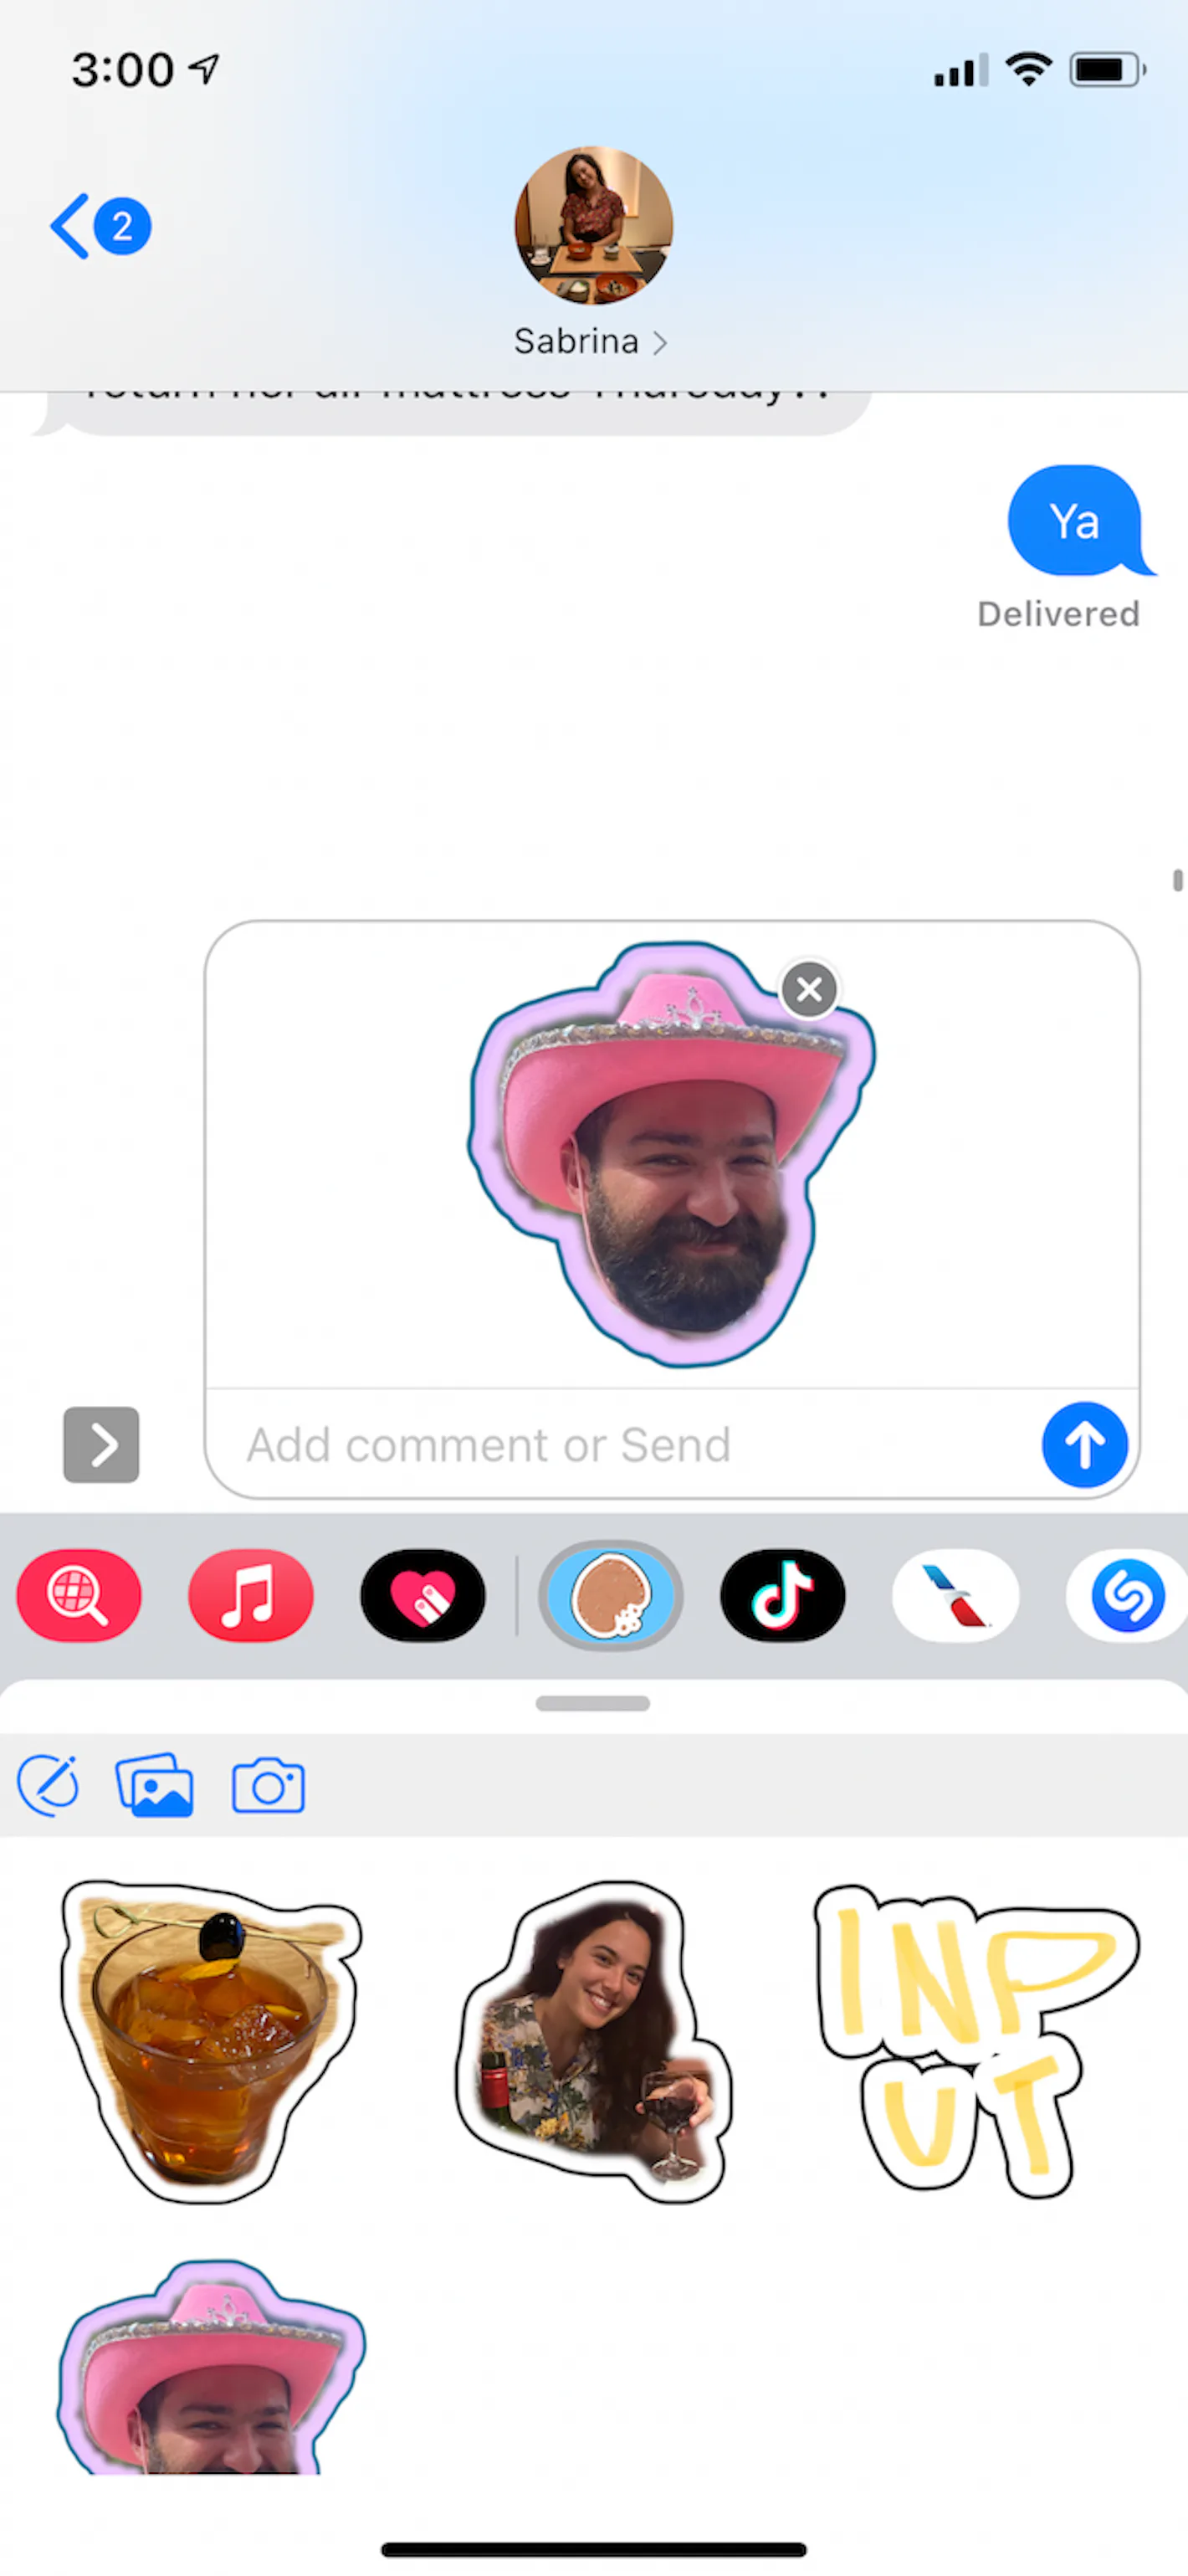
Task: Tap the cellular signal bars indicator
Action: tap(961, 70)
